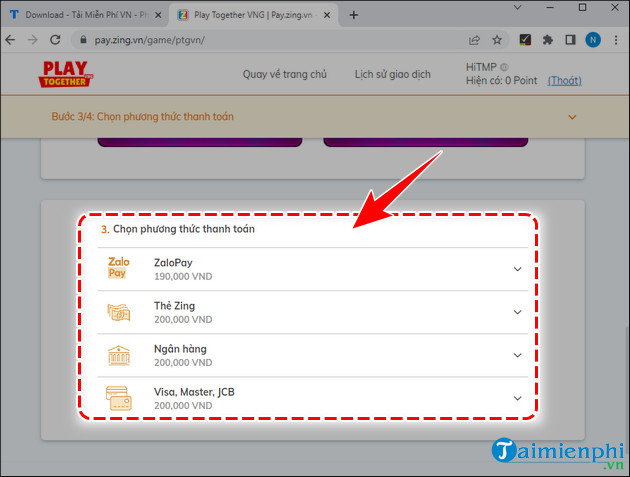
Task: Click the info icon next to HiTMP
Action: [504, 67]
